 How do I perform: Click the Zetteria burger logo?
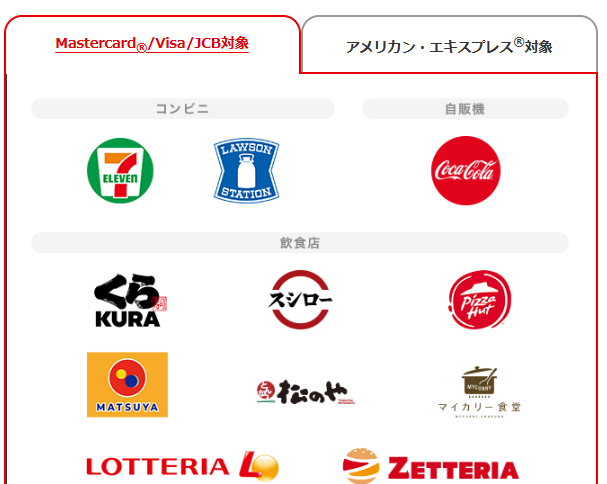point(430,466)
